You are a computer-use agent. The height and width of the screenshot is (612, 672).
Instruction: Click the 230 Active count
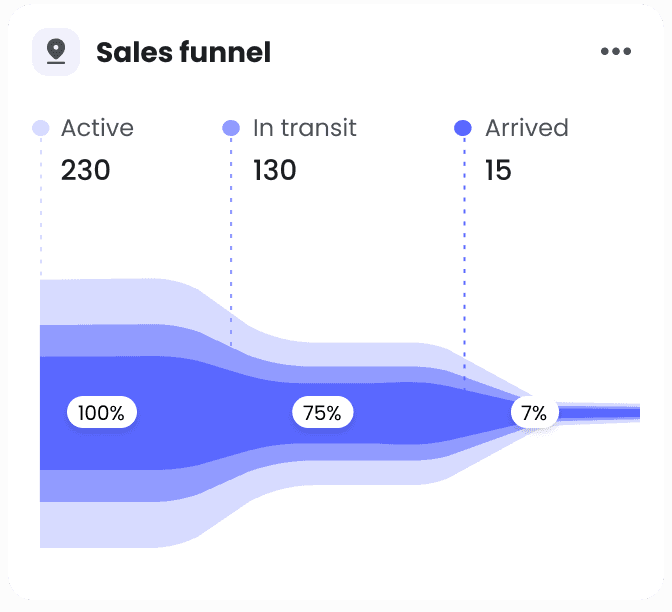(x=86, y=170)
